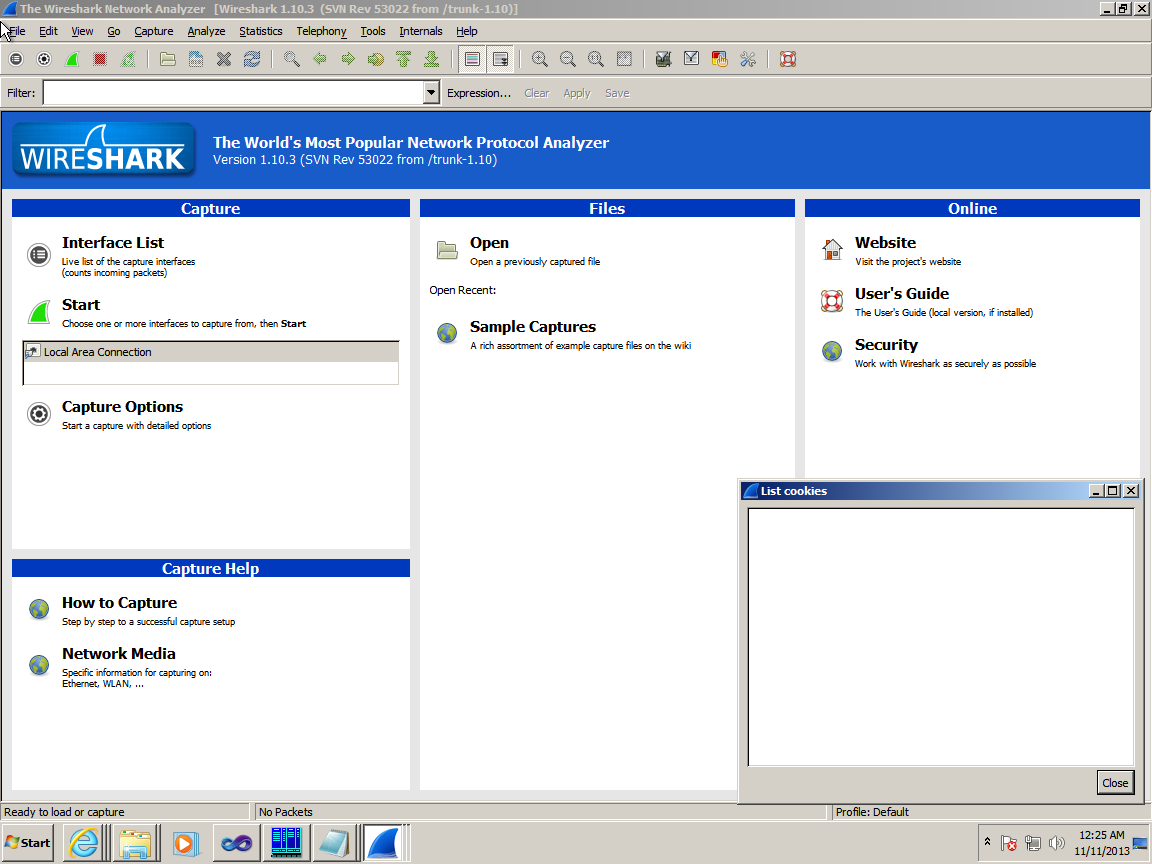Viewport: 1152px width, 864px height.
Task: Open the Security link in the Online section
Action: coord(886,345)
